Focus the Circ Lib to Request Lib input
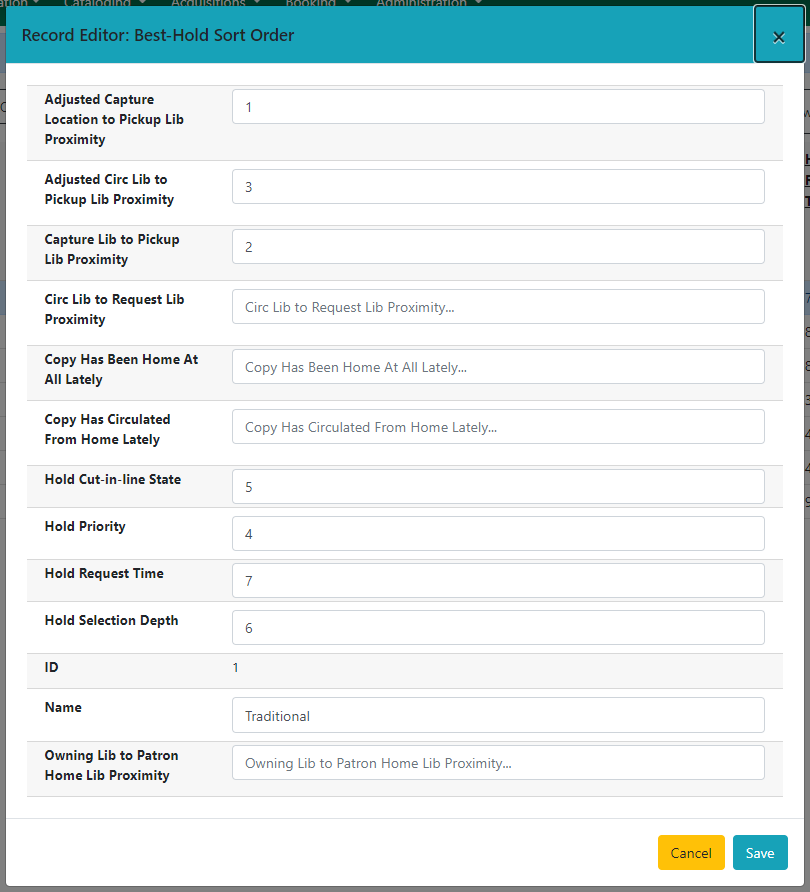Screen dimensions: 810x892 pyautogui.click(x=497, y=306)
